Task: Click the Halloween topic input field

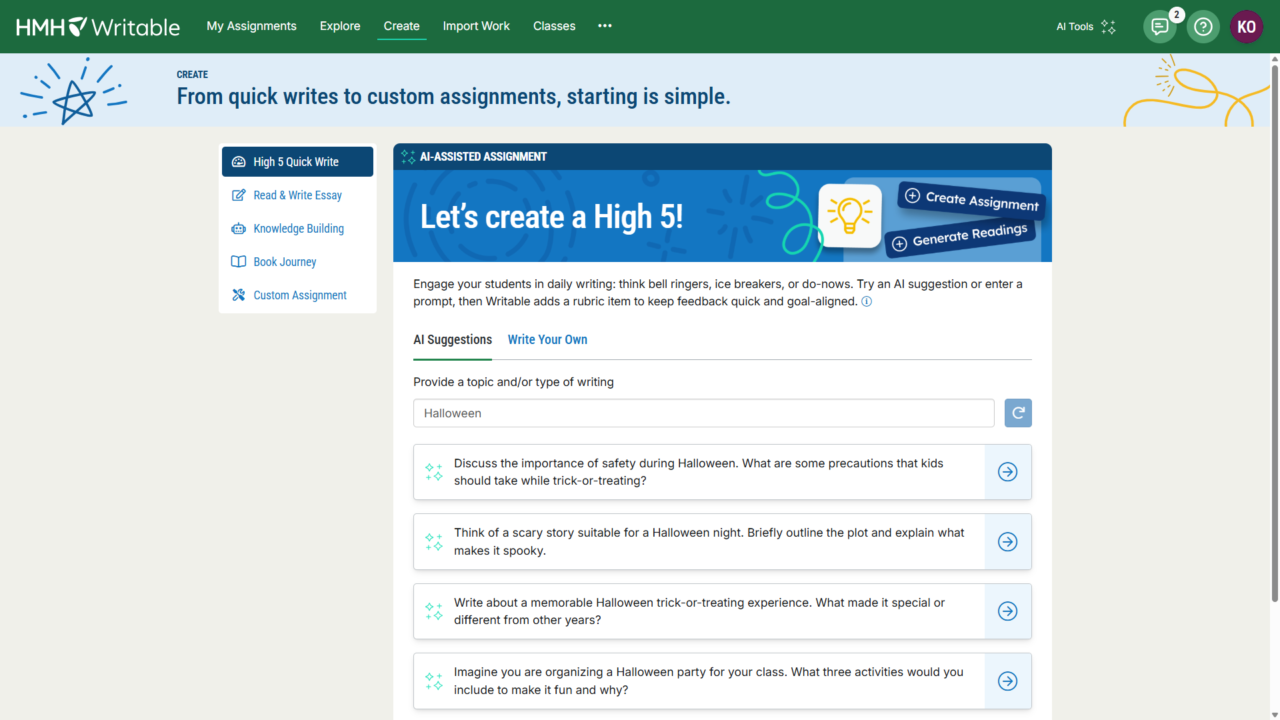Action: click(x=704, y=413)
